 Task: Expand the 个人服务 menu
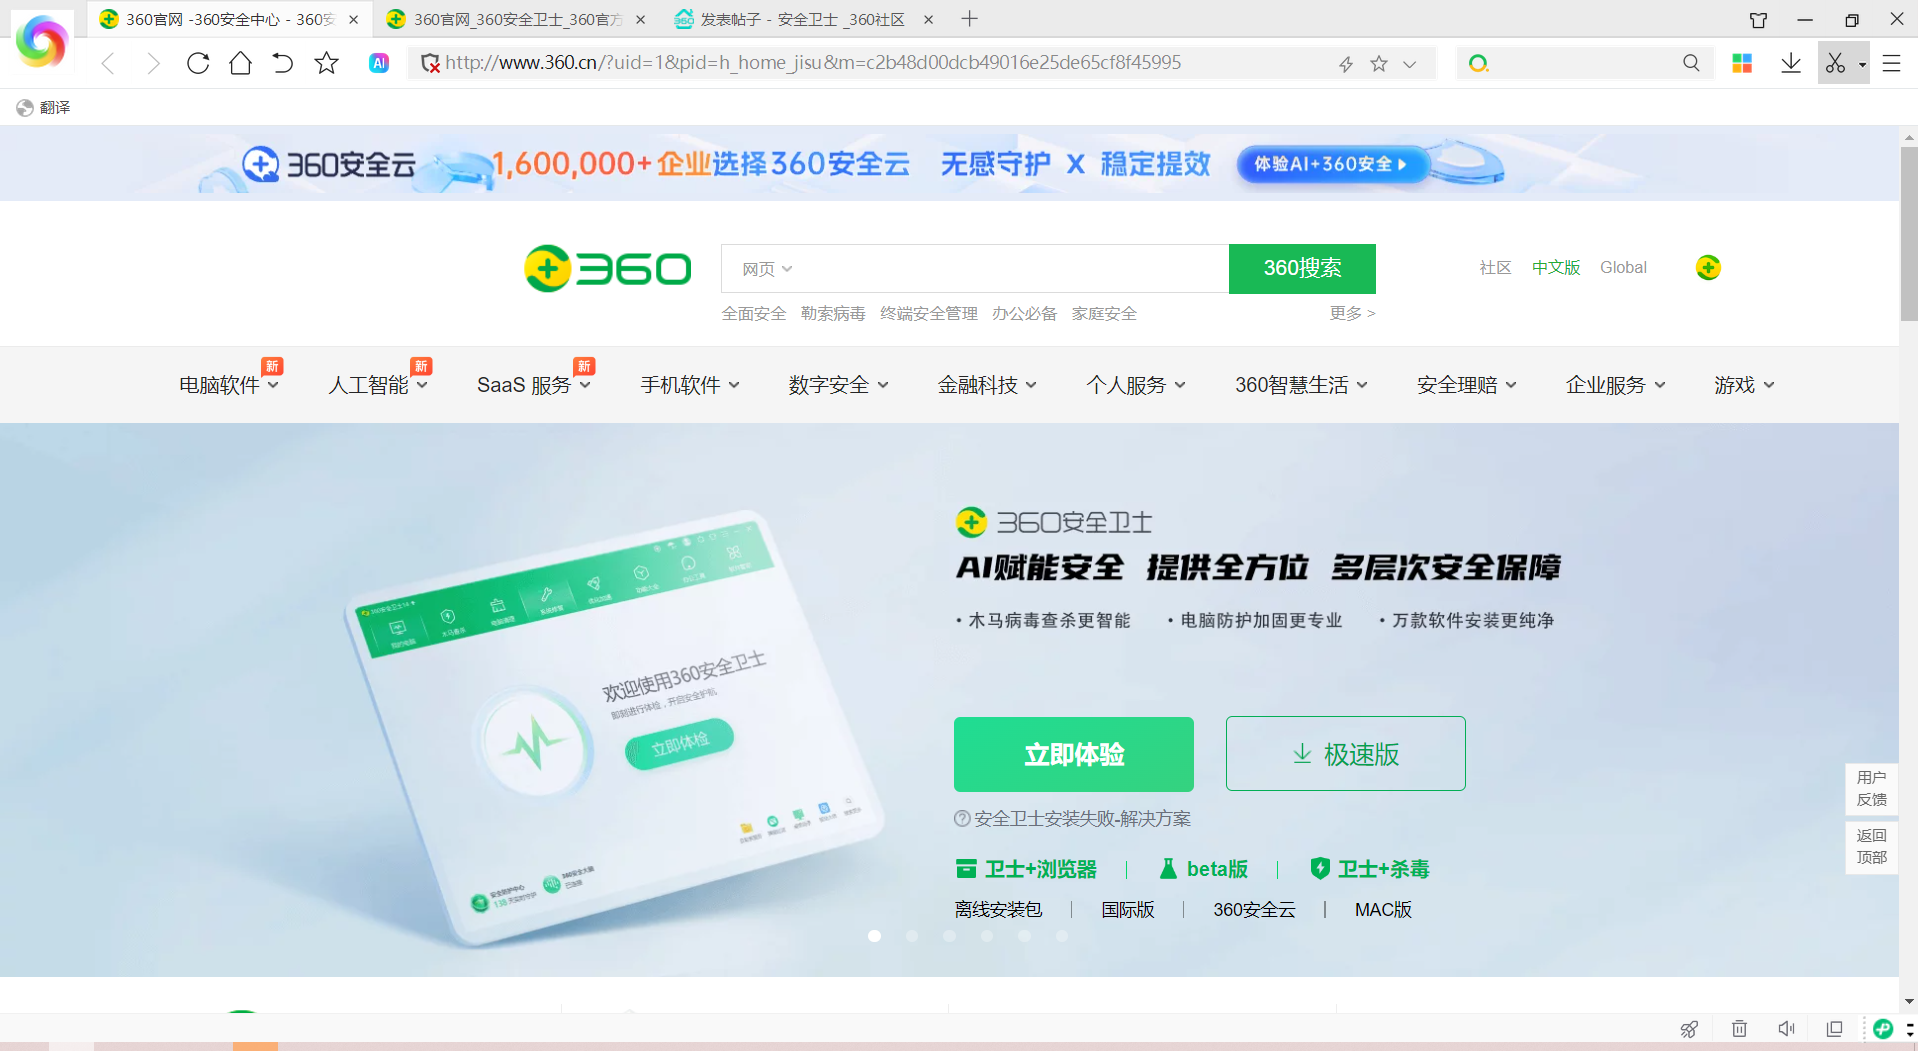(x=1136, y=385)
